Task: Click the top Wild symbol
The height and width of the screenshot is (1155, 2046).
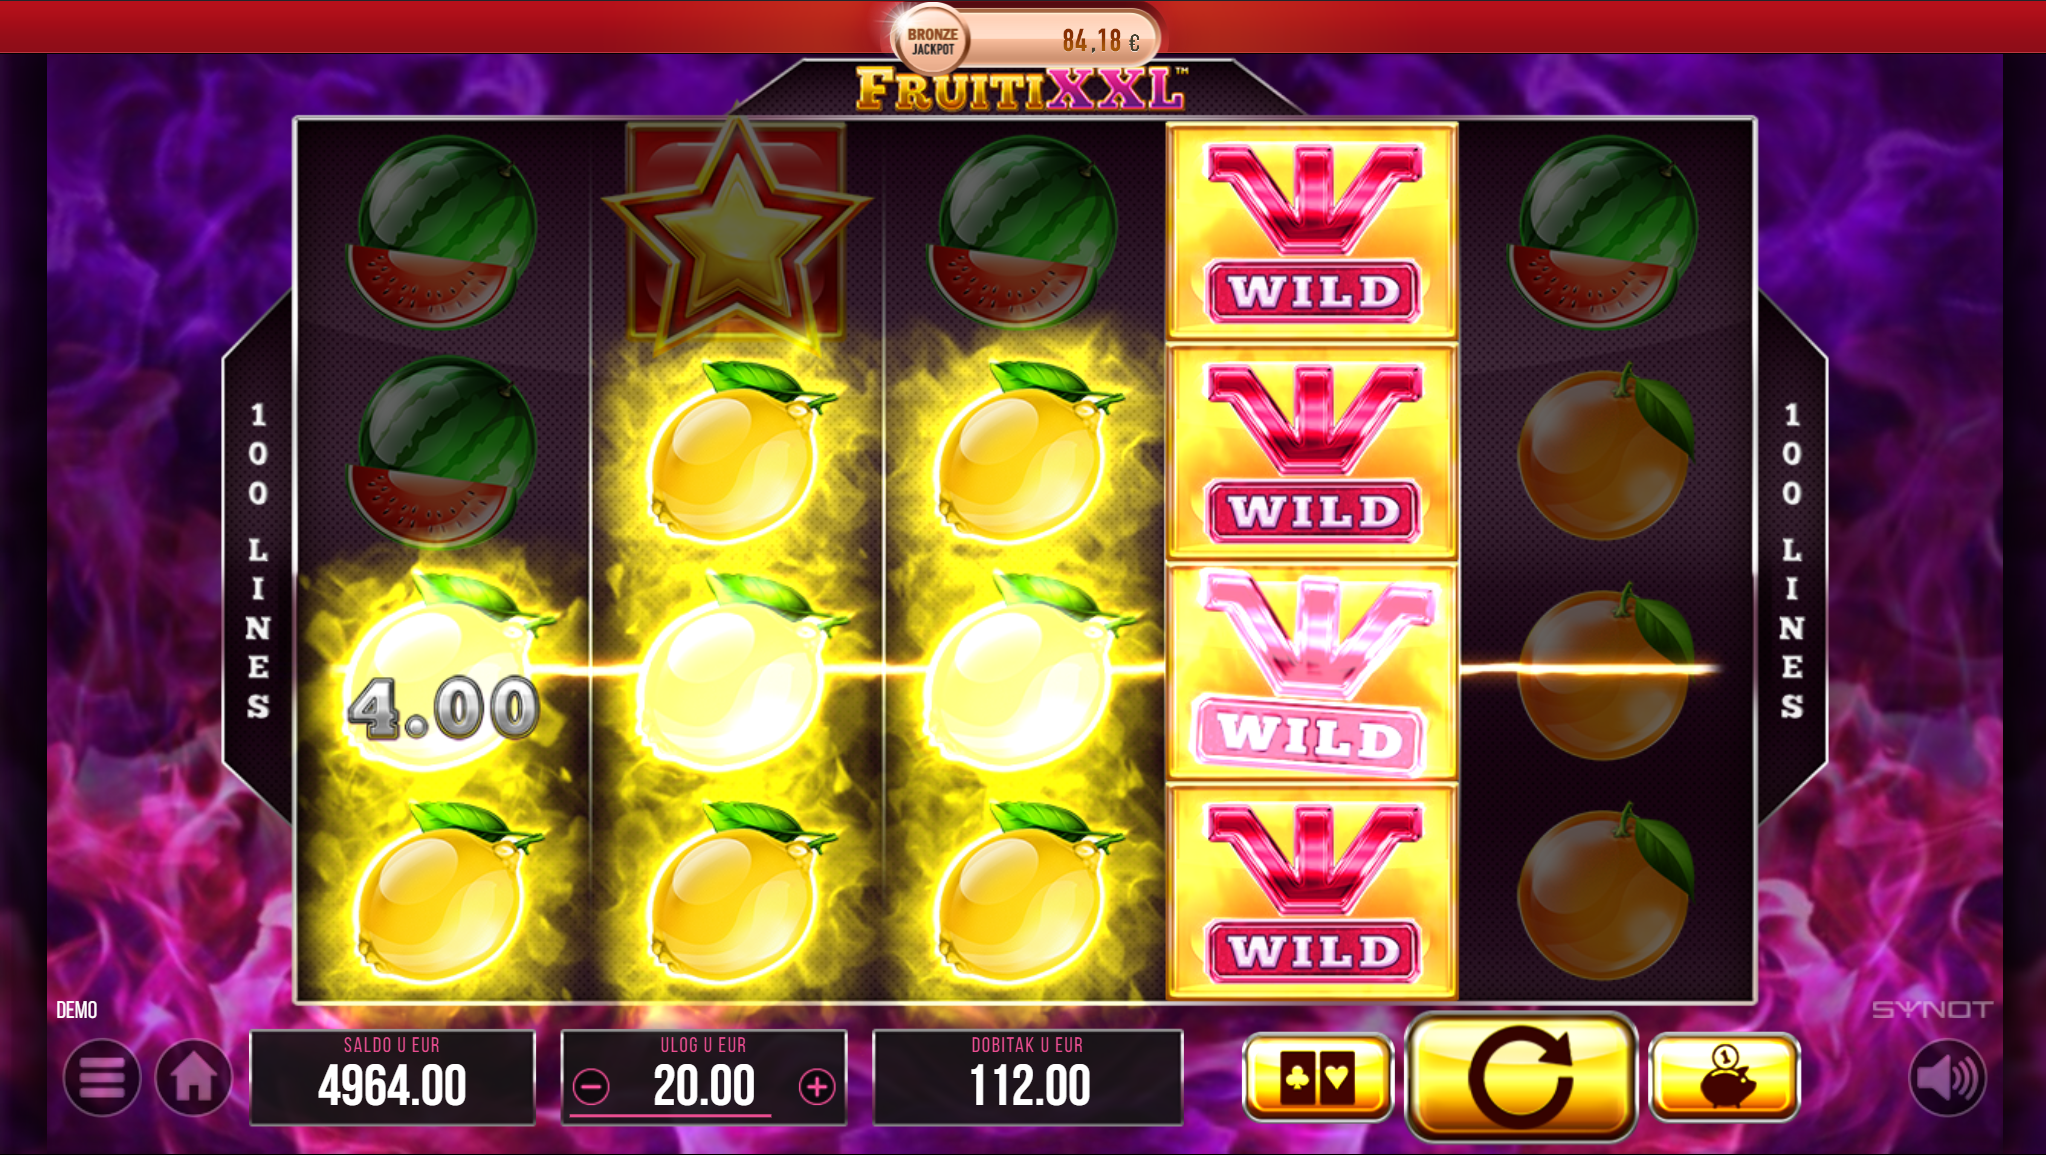Action: click(1312, 231)
